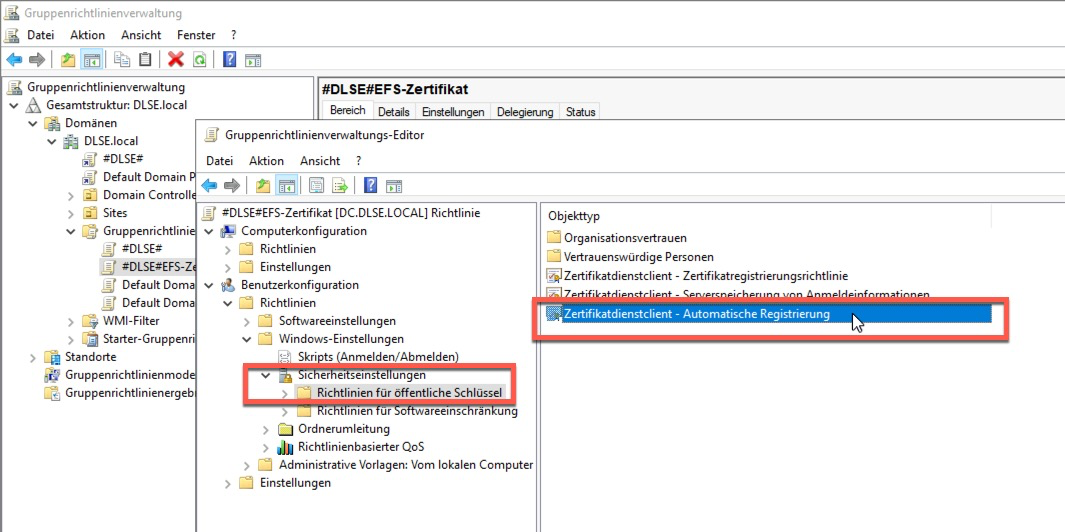Viewport: 1065px width, 532px height.
Task: Open Datei menu in Gruppenrichtlinienverwaltung window
Action: pyautogui.click(x=40, y=35)
